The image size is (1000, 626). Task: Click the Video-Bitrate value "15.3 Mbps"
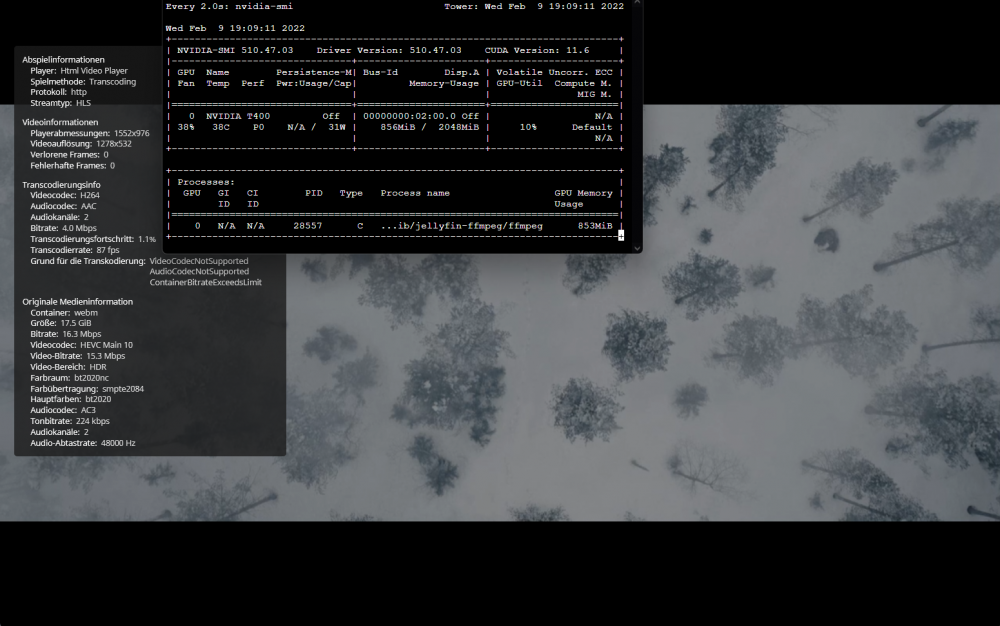(105, 356)
